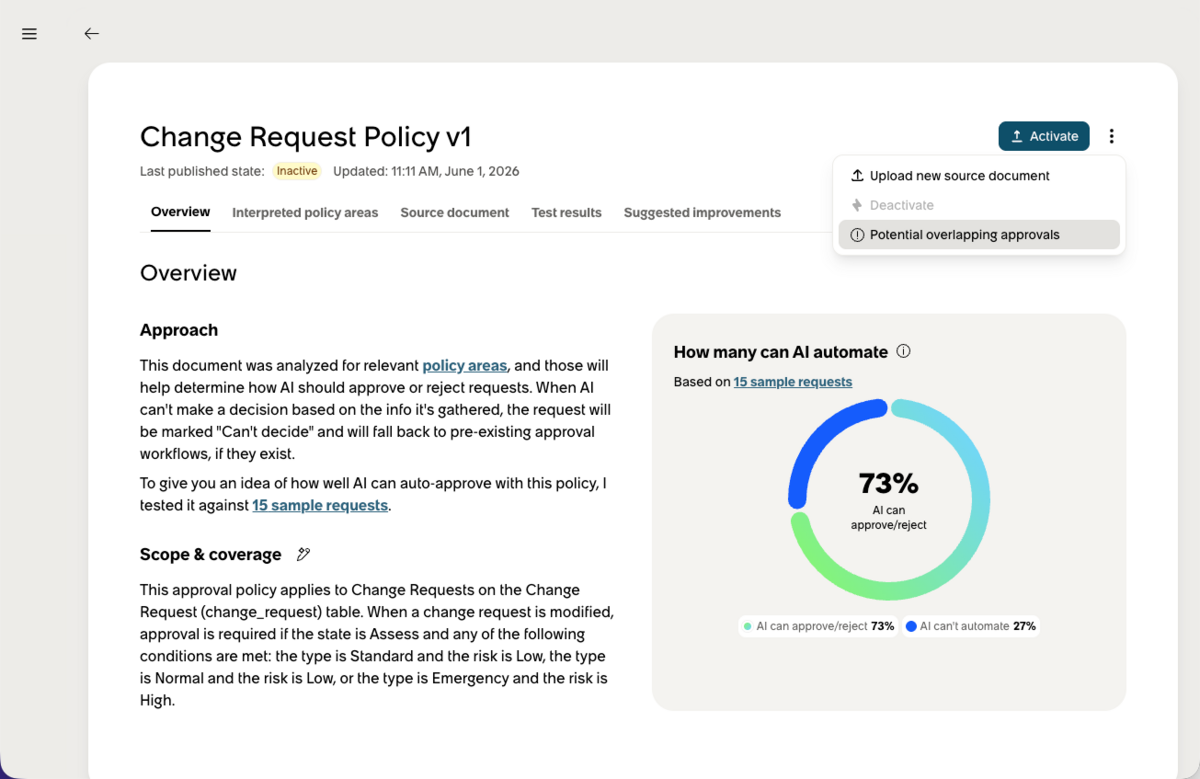Open the Suggested improvements tab
This screenshot has width=1200, height=779.
click(x=702, y=213)
